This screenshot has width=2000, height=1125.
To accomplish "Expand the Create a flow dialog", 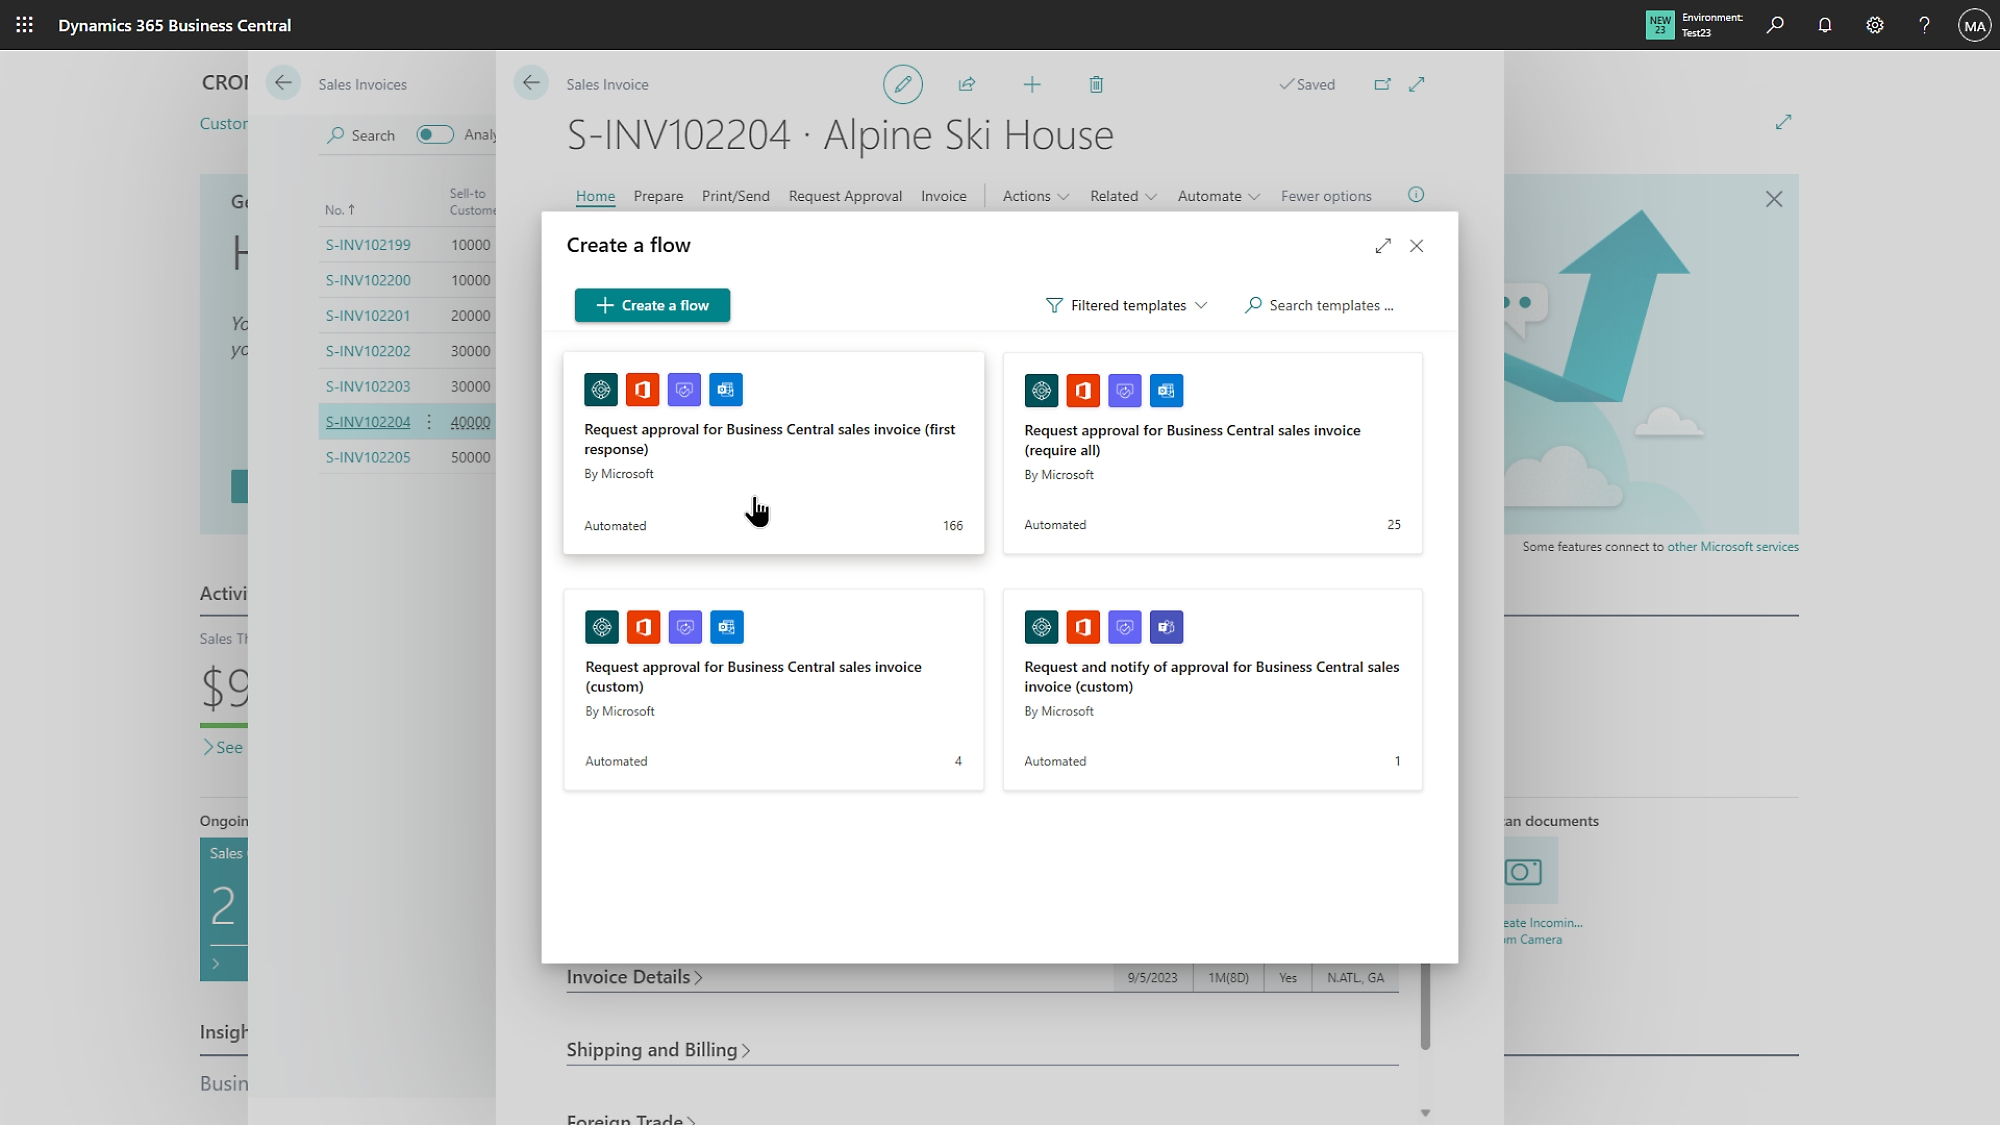I will (x=1383, y=246).
